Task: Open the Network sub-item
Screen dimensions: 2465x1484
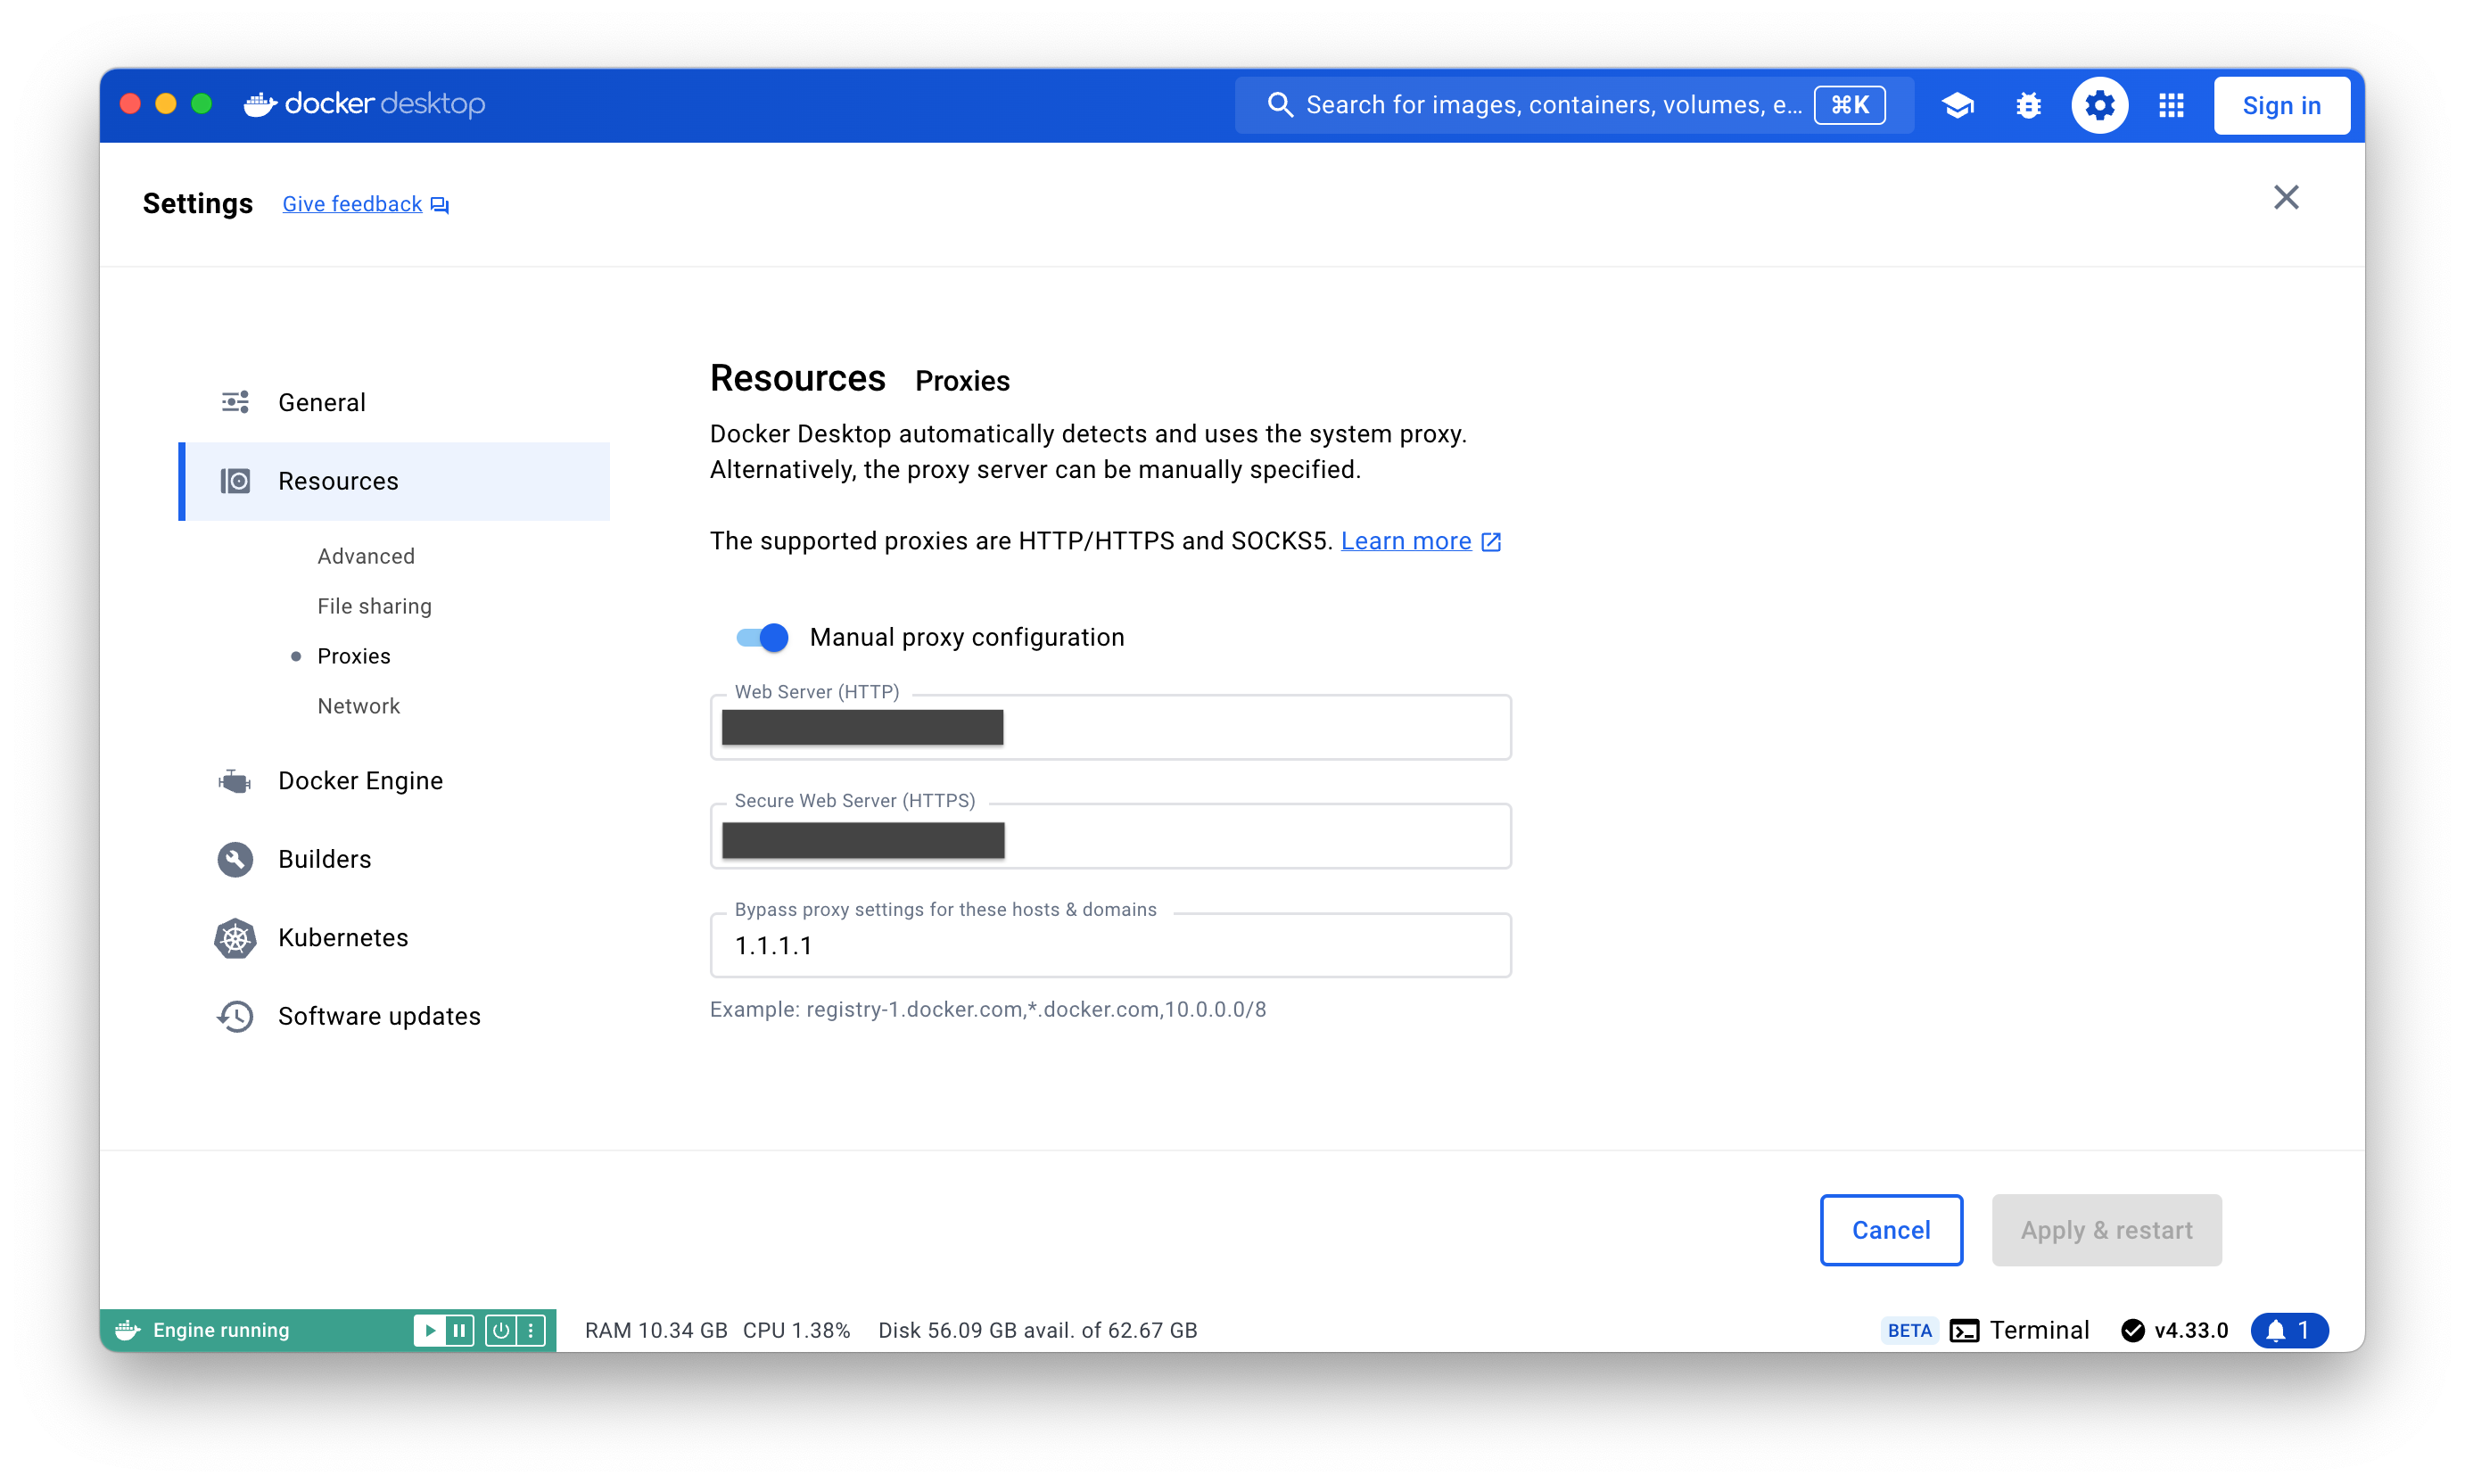Action: pyautogui.click(x=358, y=706)
